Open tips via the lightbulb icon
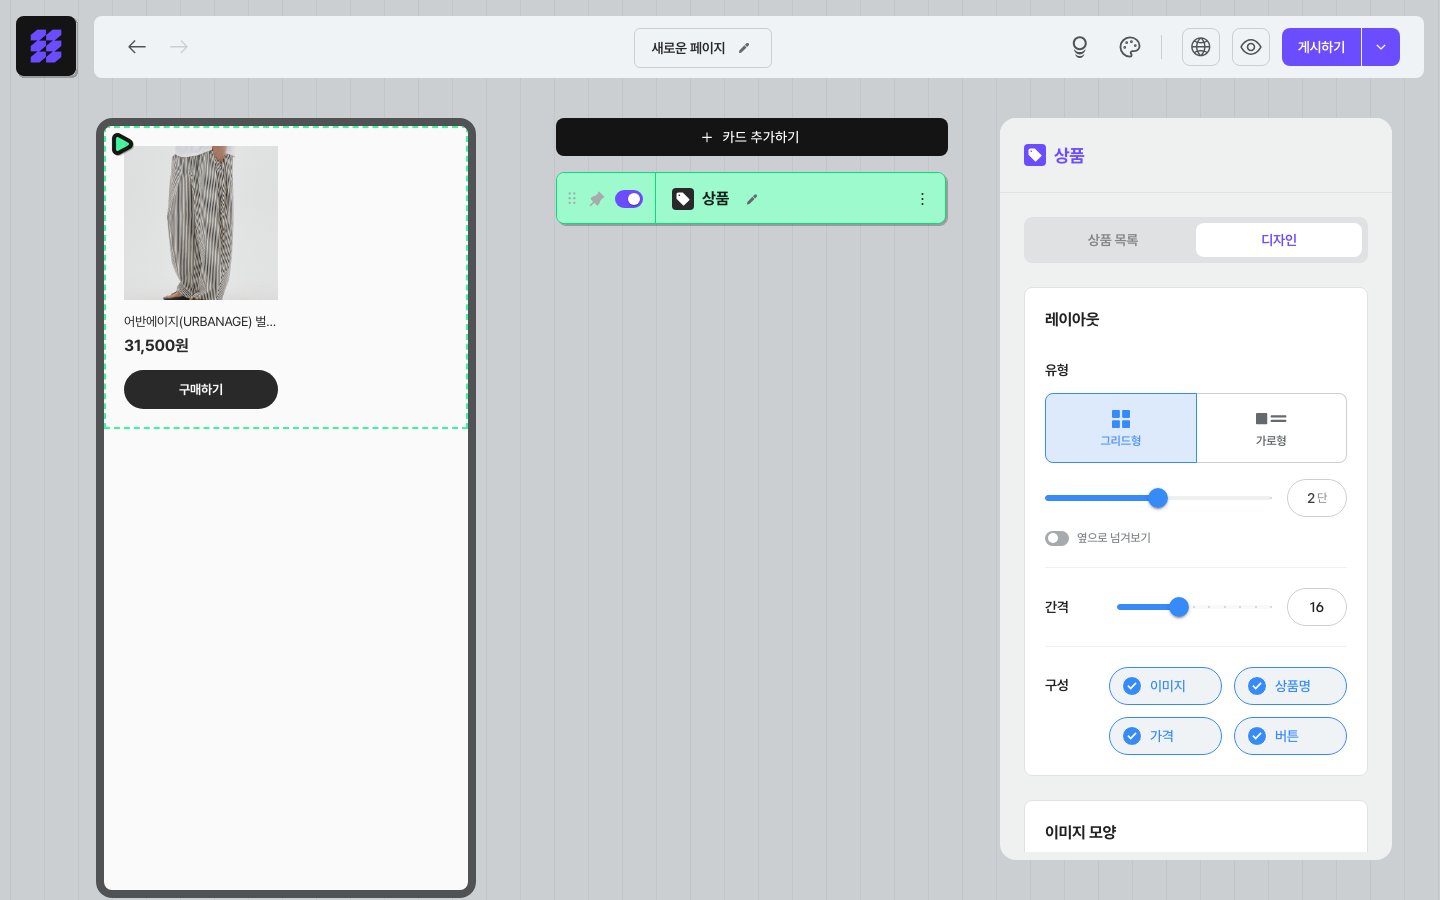The height and width of the screenshot is (900, 1440). [x=1079, y=47]
